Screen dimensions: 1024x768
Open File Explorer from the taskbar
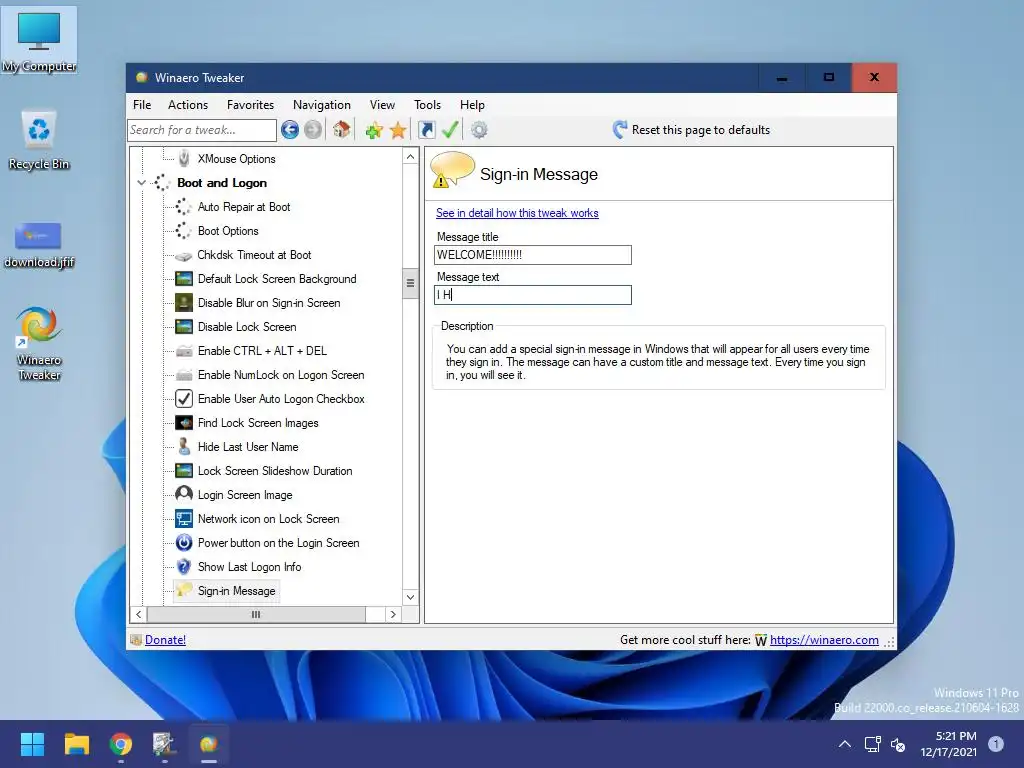point(76,744)
